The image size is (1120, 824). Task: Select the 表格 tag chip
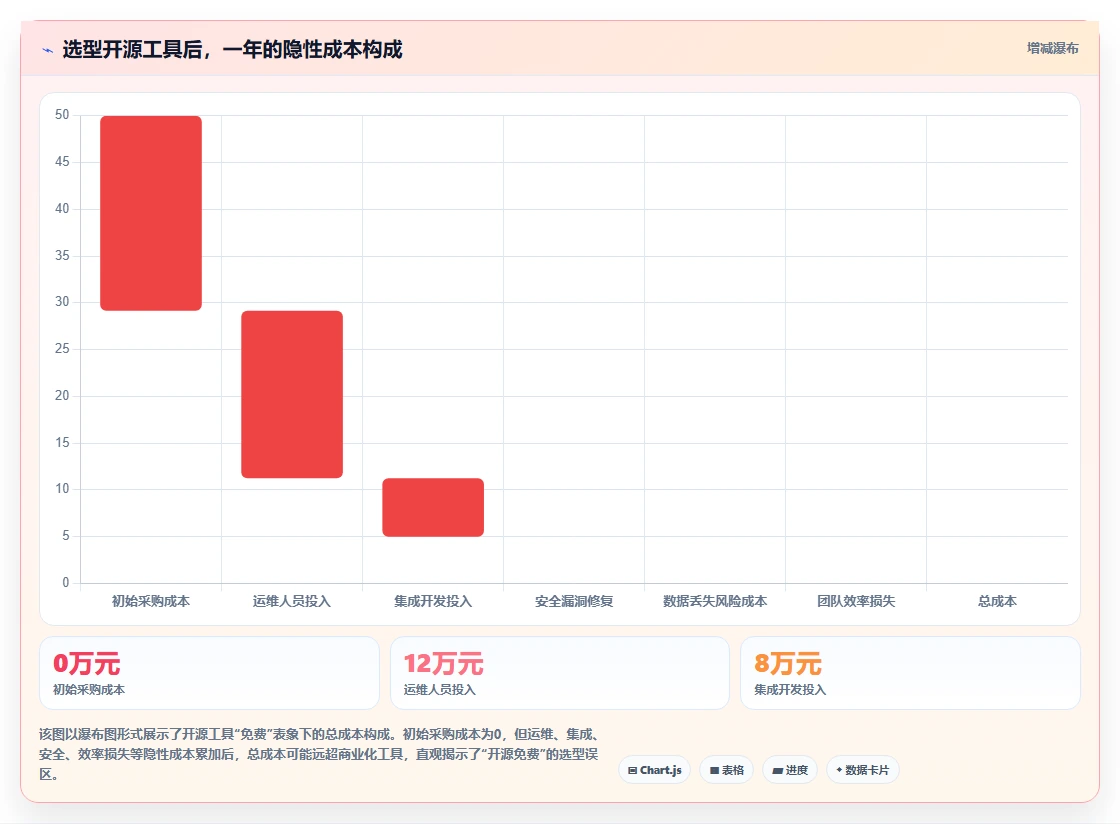(726, 770)
